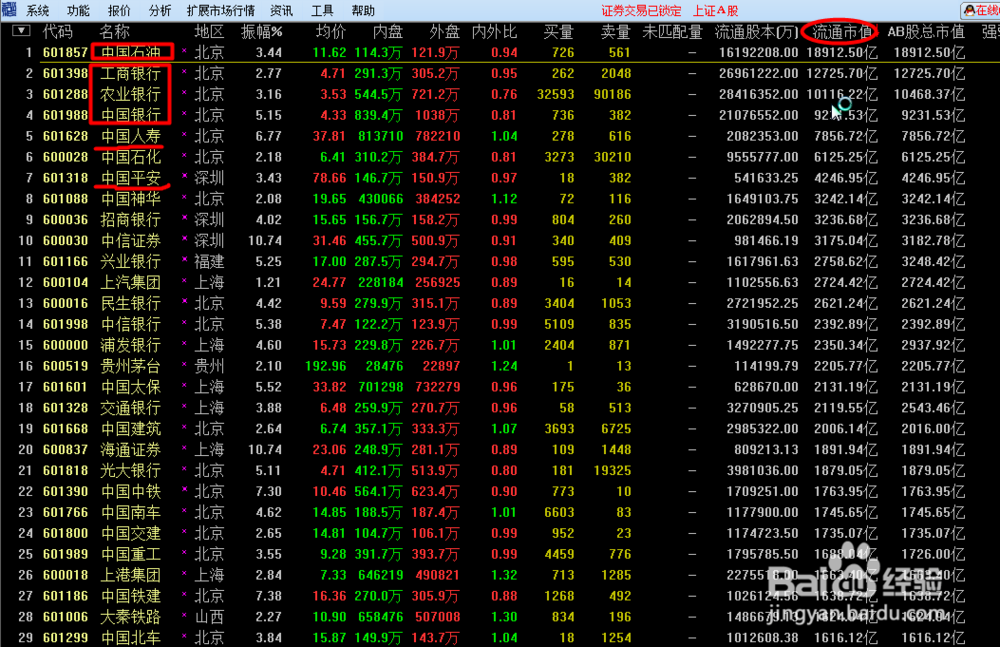Click the 上证A股 market label
The height and width of the screenshot is (647, 1000).
pos(716,11)
